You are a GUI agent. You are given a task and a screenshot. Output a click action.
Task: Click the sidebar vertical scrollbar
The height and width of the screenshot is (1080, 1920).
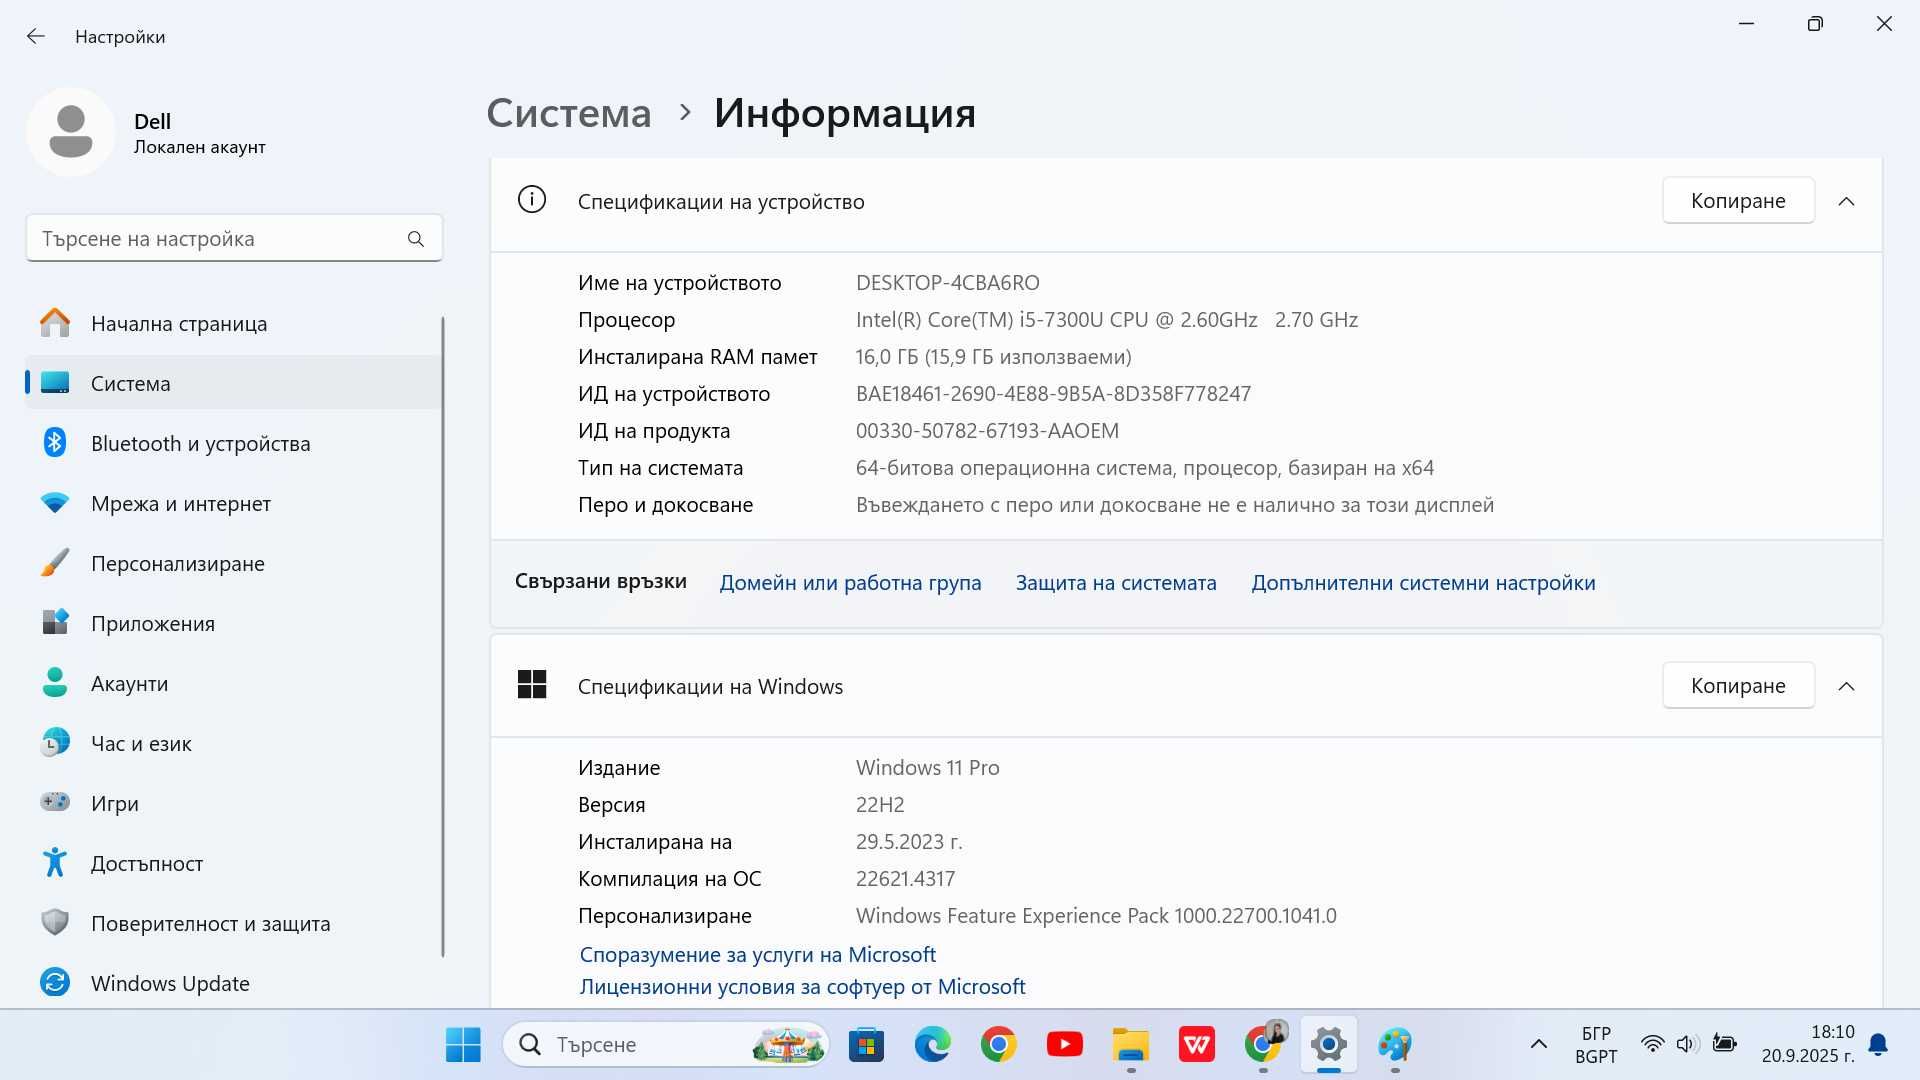[x=442, y=637]
